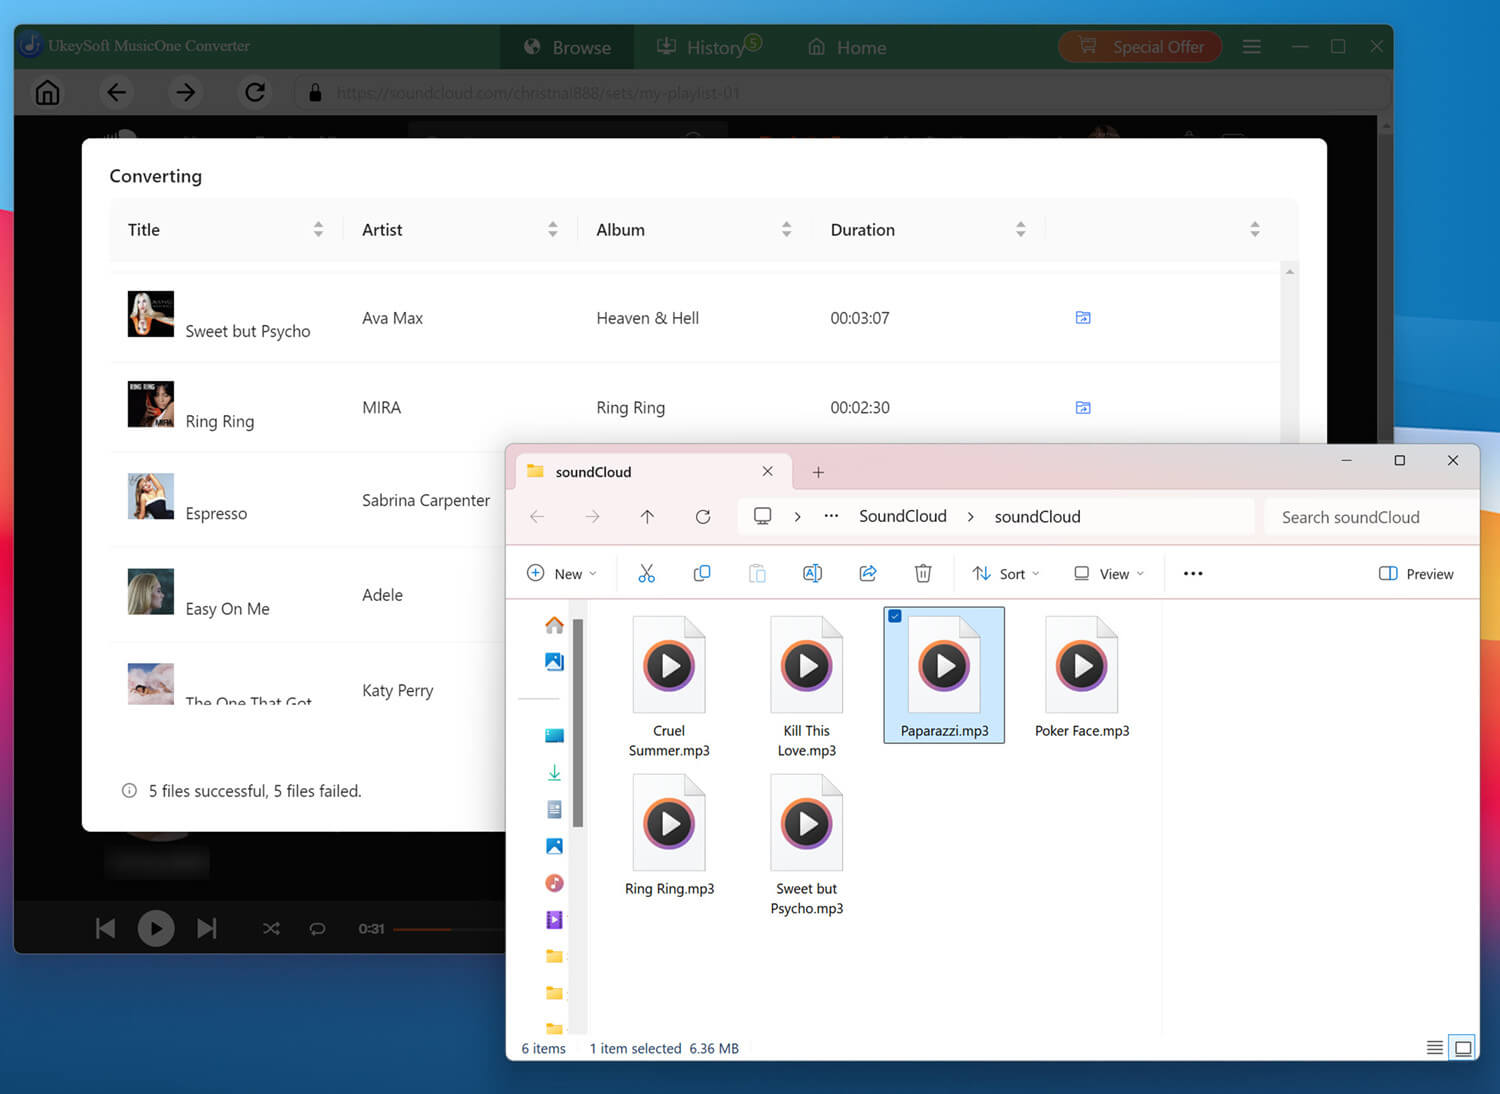Go back in UkeySoft browser

[117, 93]
